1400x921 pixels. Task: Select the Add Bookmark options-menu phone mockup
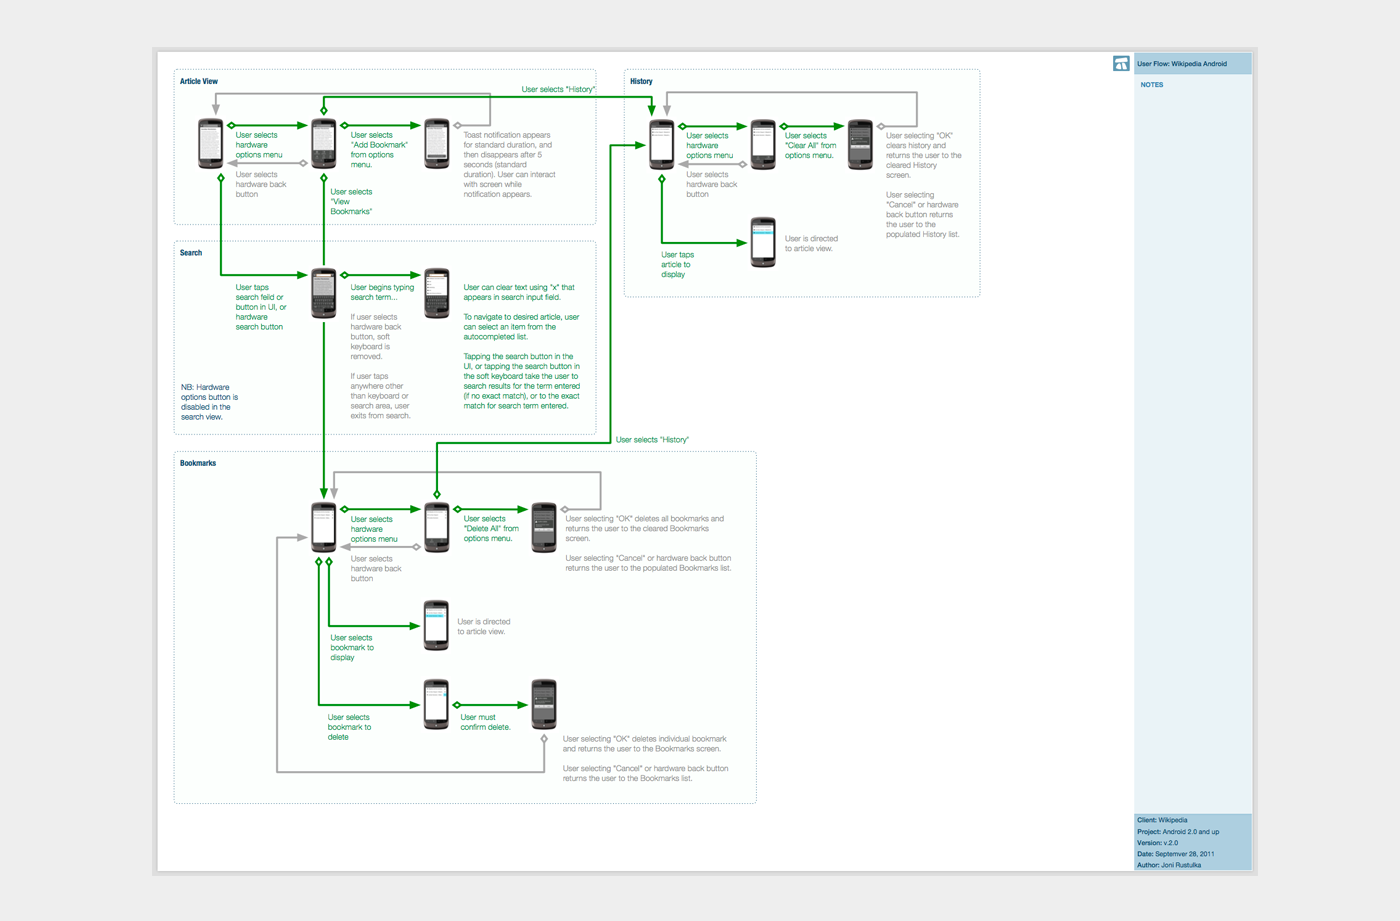[323, 143]
